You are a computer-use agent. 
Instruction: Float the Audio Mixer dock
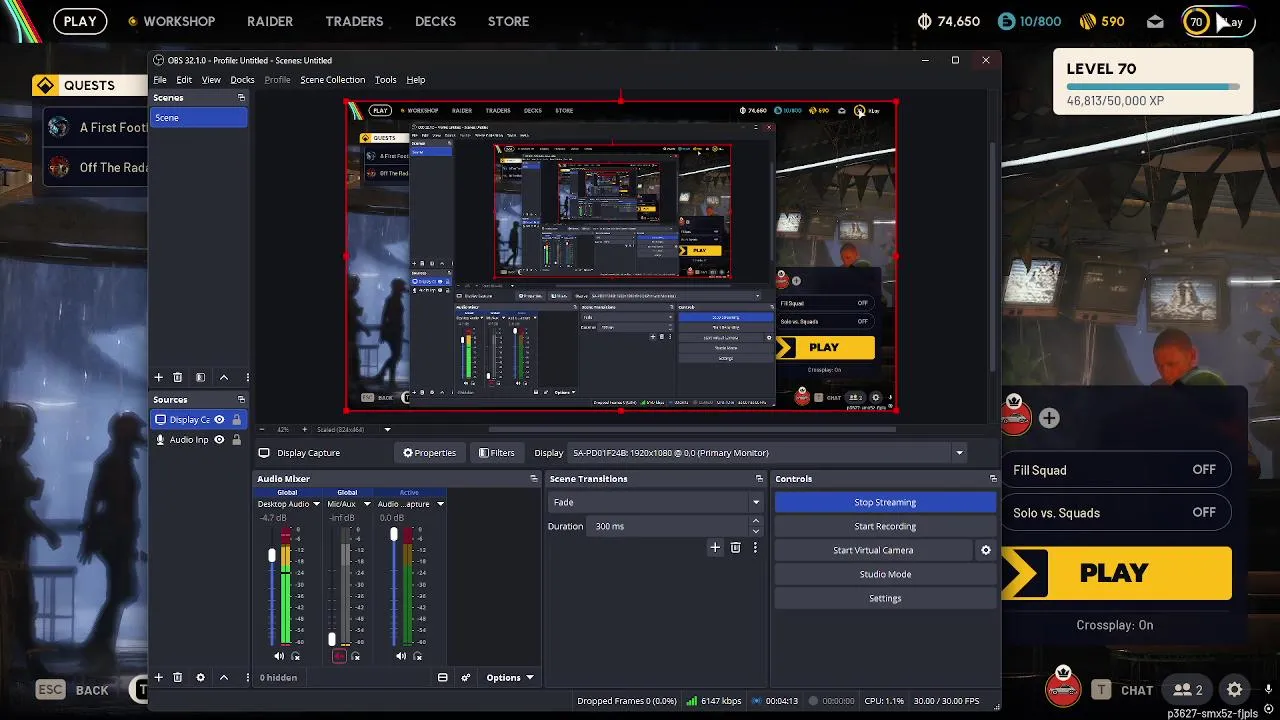(x=534, y=479)
